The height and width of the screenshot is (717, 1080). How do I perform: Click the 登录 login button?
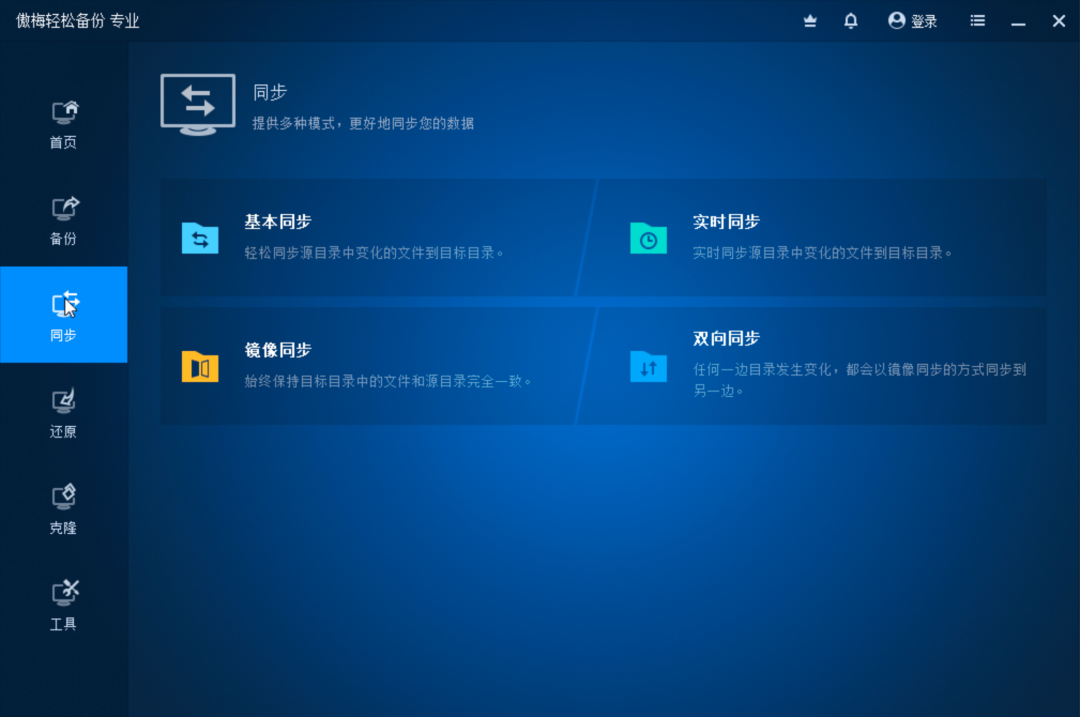[x=912, y=21]
